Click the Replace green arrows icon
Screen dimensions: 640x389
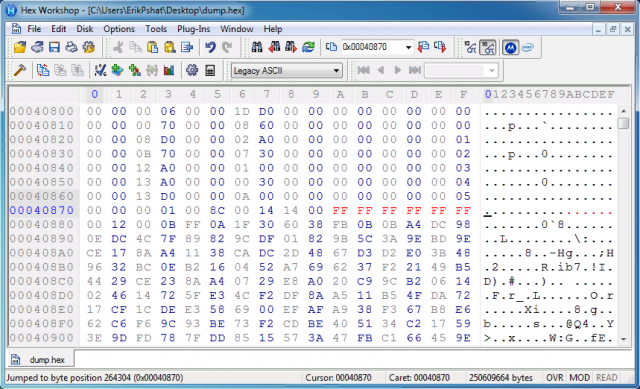pos(308,47)
